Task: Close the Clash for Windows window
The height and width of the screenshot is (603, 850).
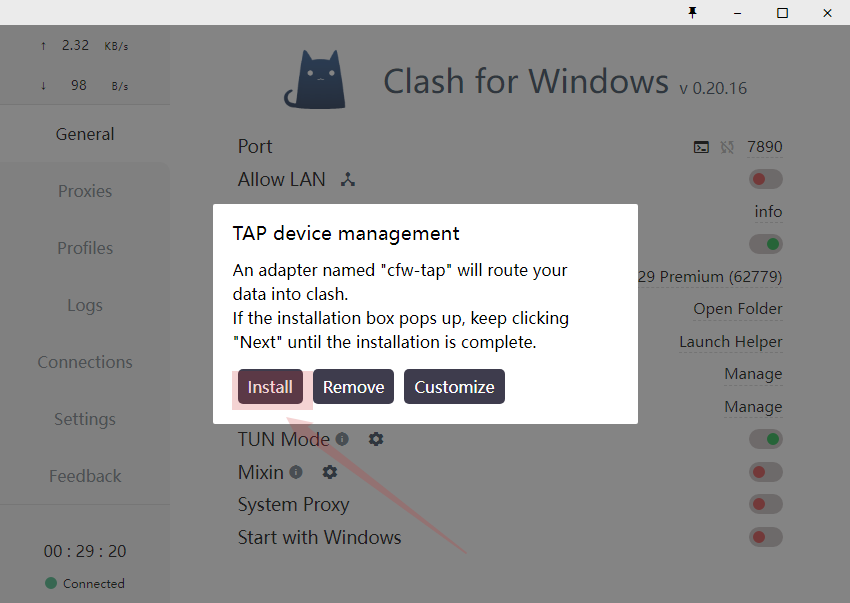Action: 827,12
